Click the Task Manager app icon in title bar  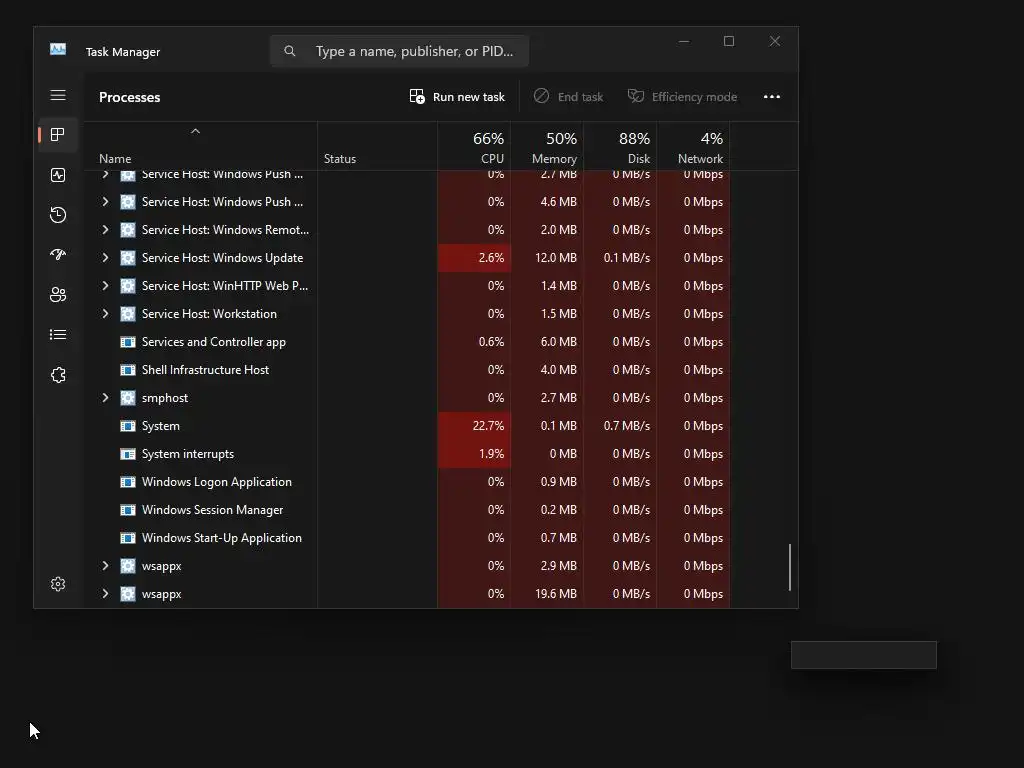[x=58, y=50]
